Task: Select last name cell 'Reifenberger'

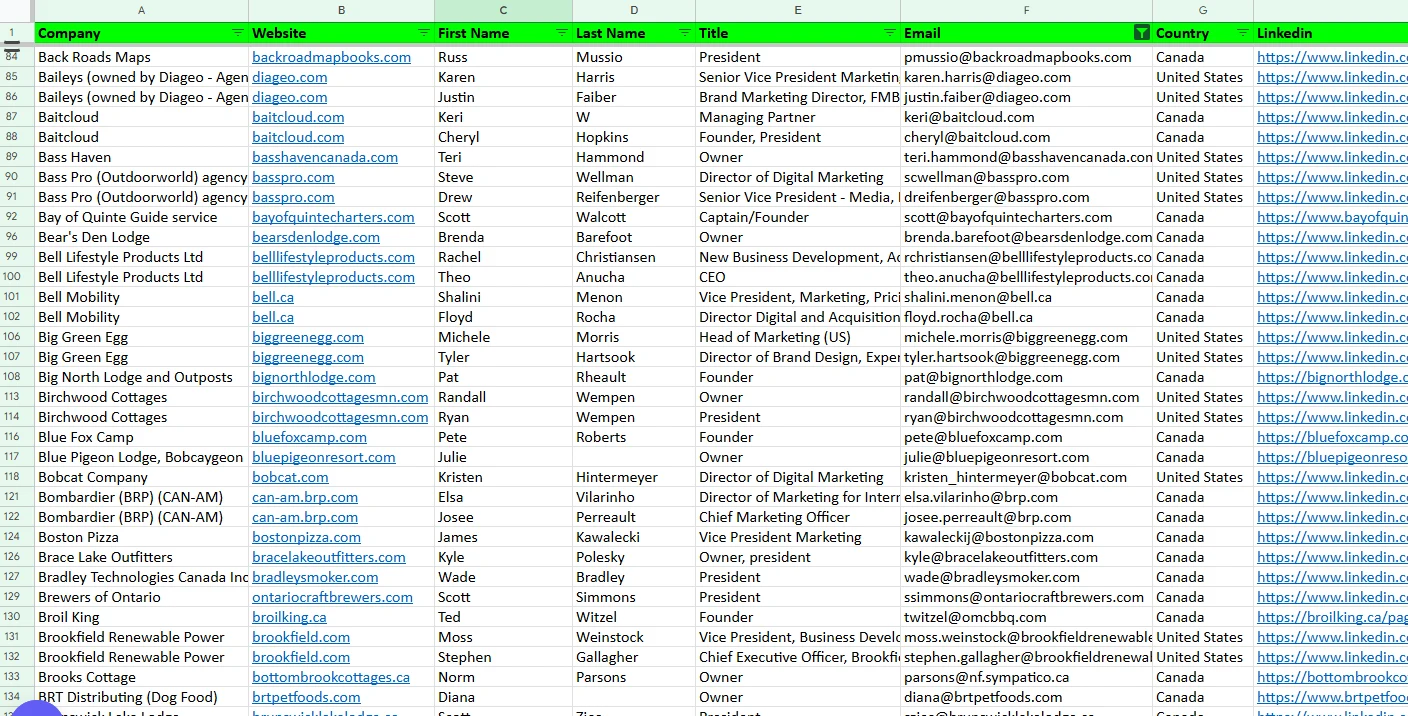Action: click(x=634, y=197)
